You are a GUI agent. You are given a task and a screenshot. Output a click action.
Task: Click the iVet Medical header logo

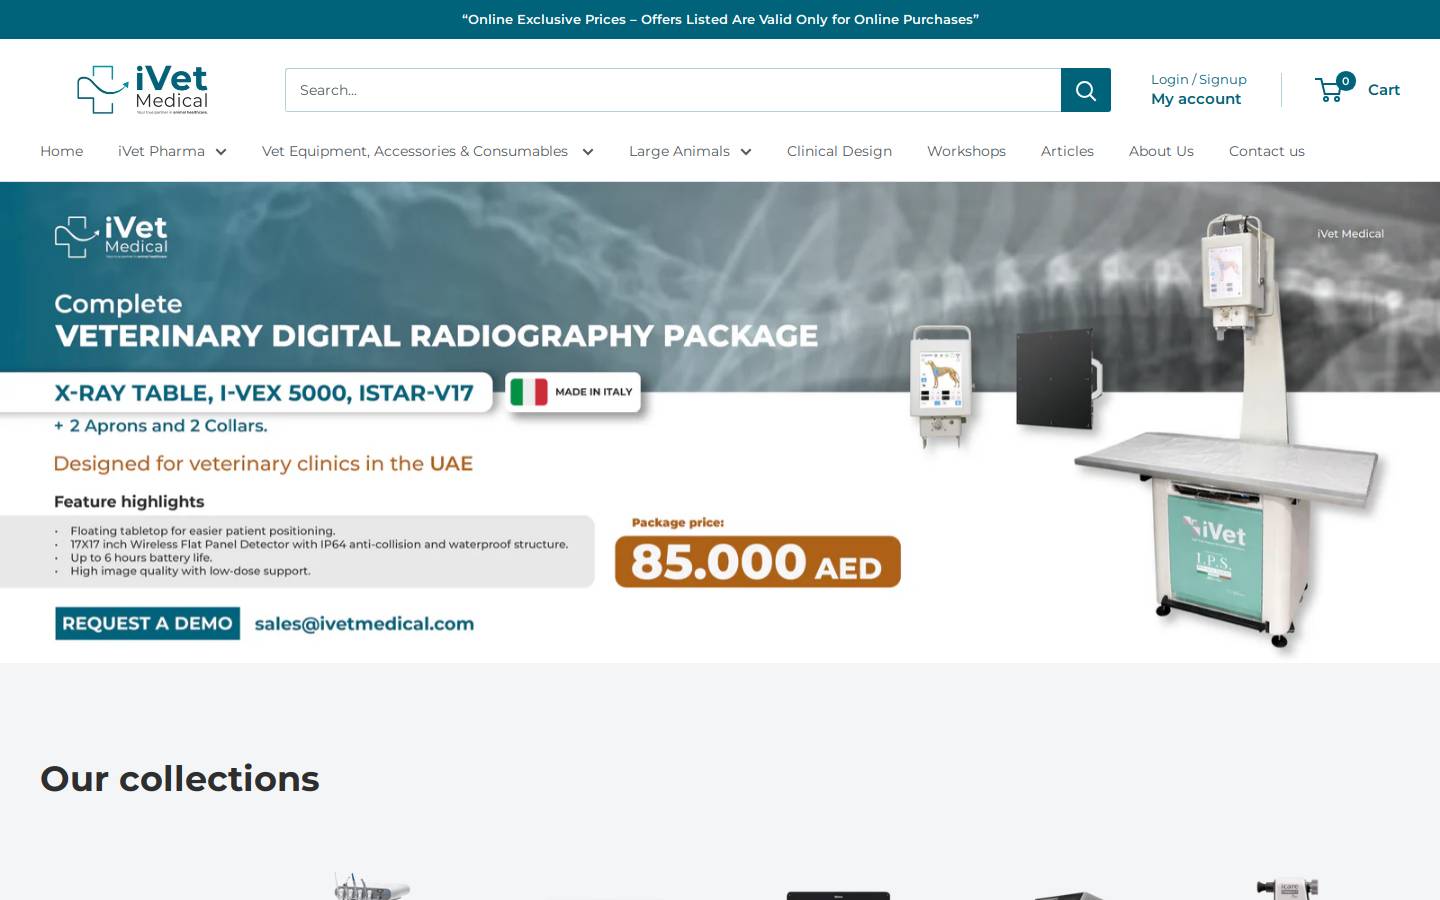[143, 90]
